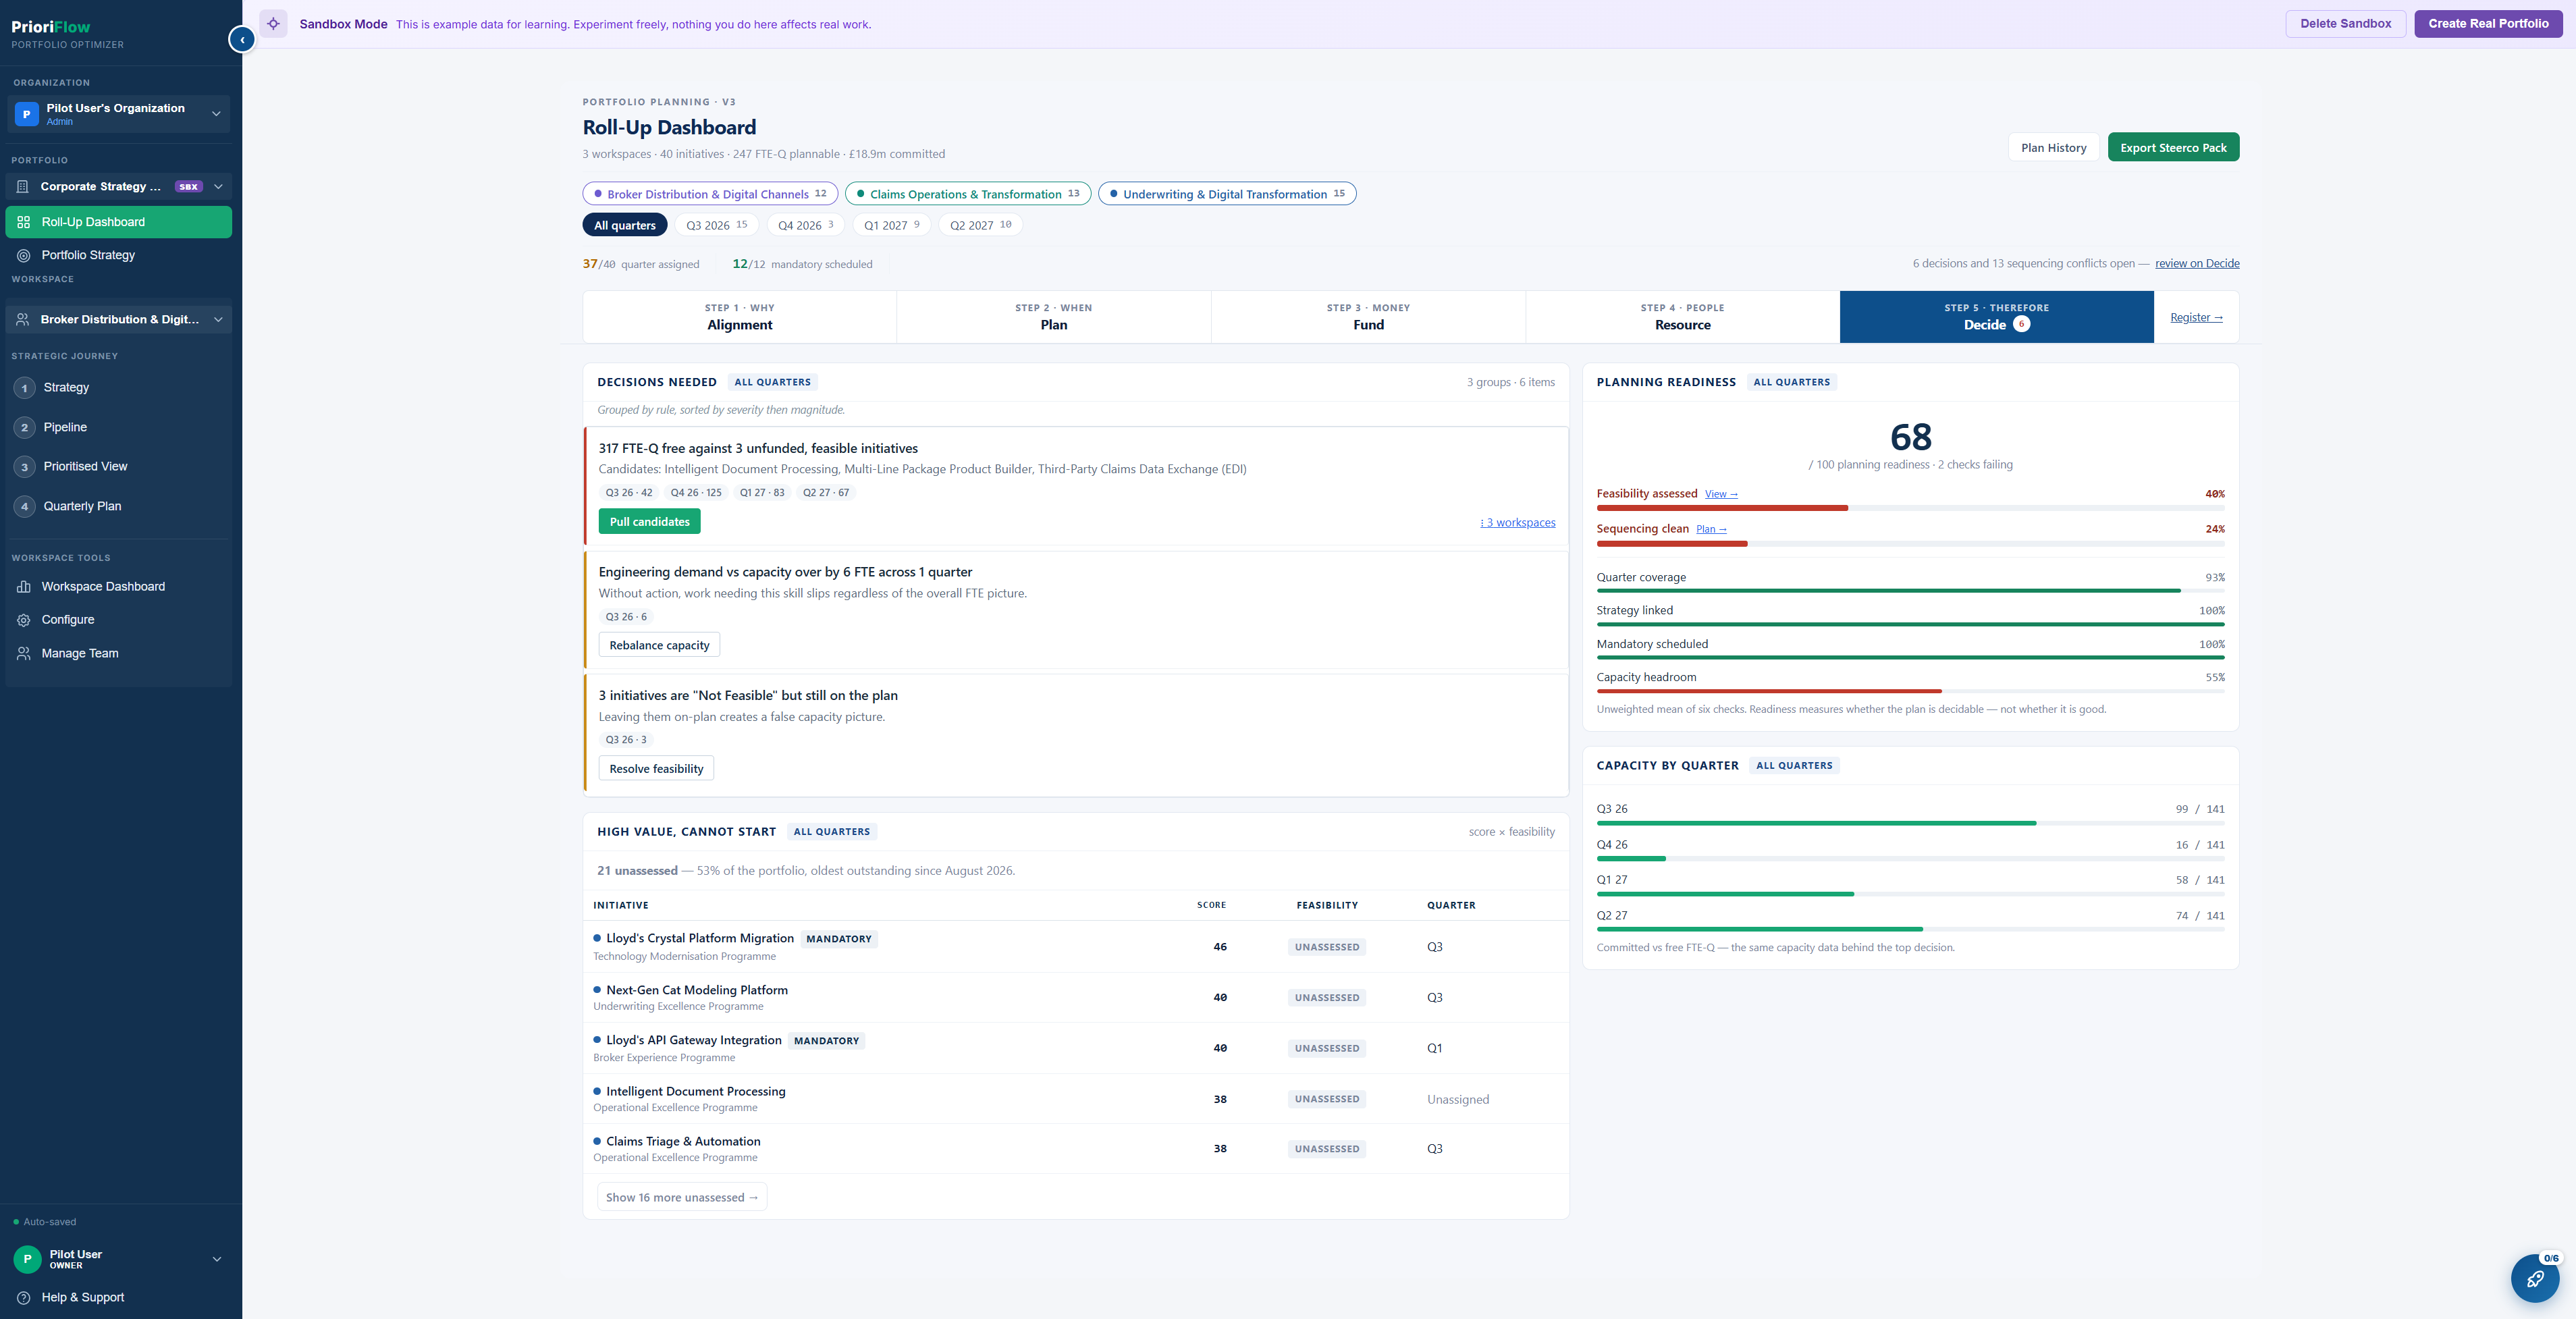Click the Resolve feasibility button
This screenshot has width=2576, height=1319.
657,769
